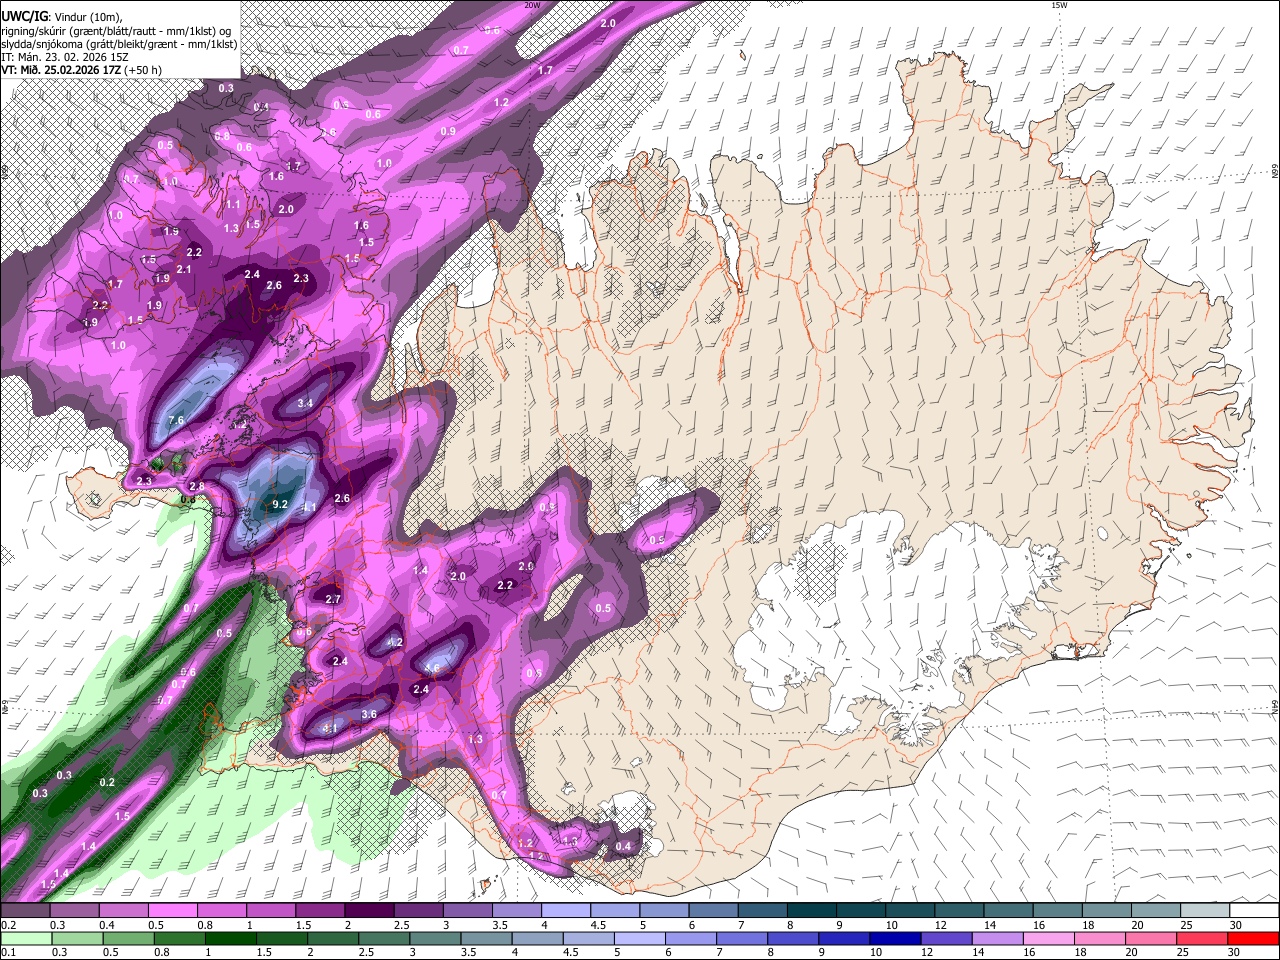
Task: Click the 'Vindur (10m)' header label
Action: click(87, 17)
